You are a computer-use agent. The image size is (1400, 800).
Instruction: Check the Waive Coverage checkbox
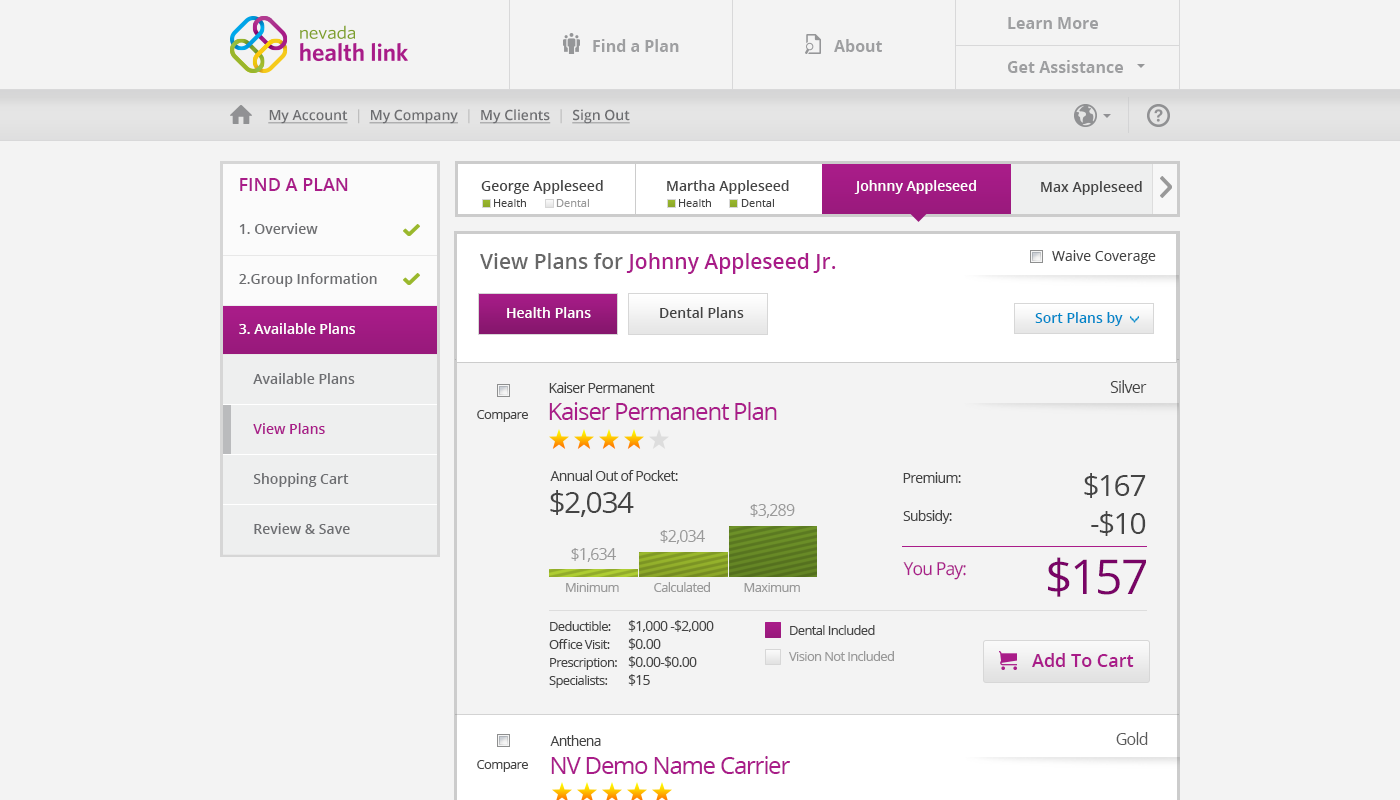click(1037, 257)
